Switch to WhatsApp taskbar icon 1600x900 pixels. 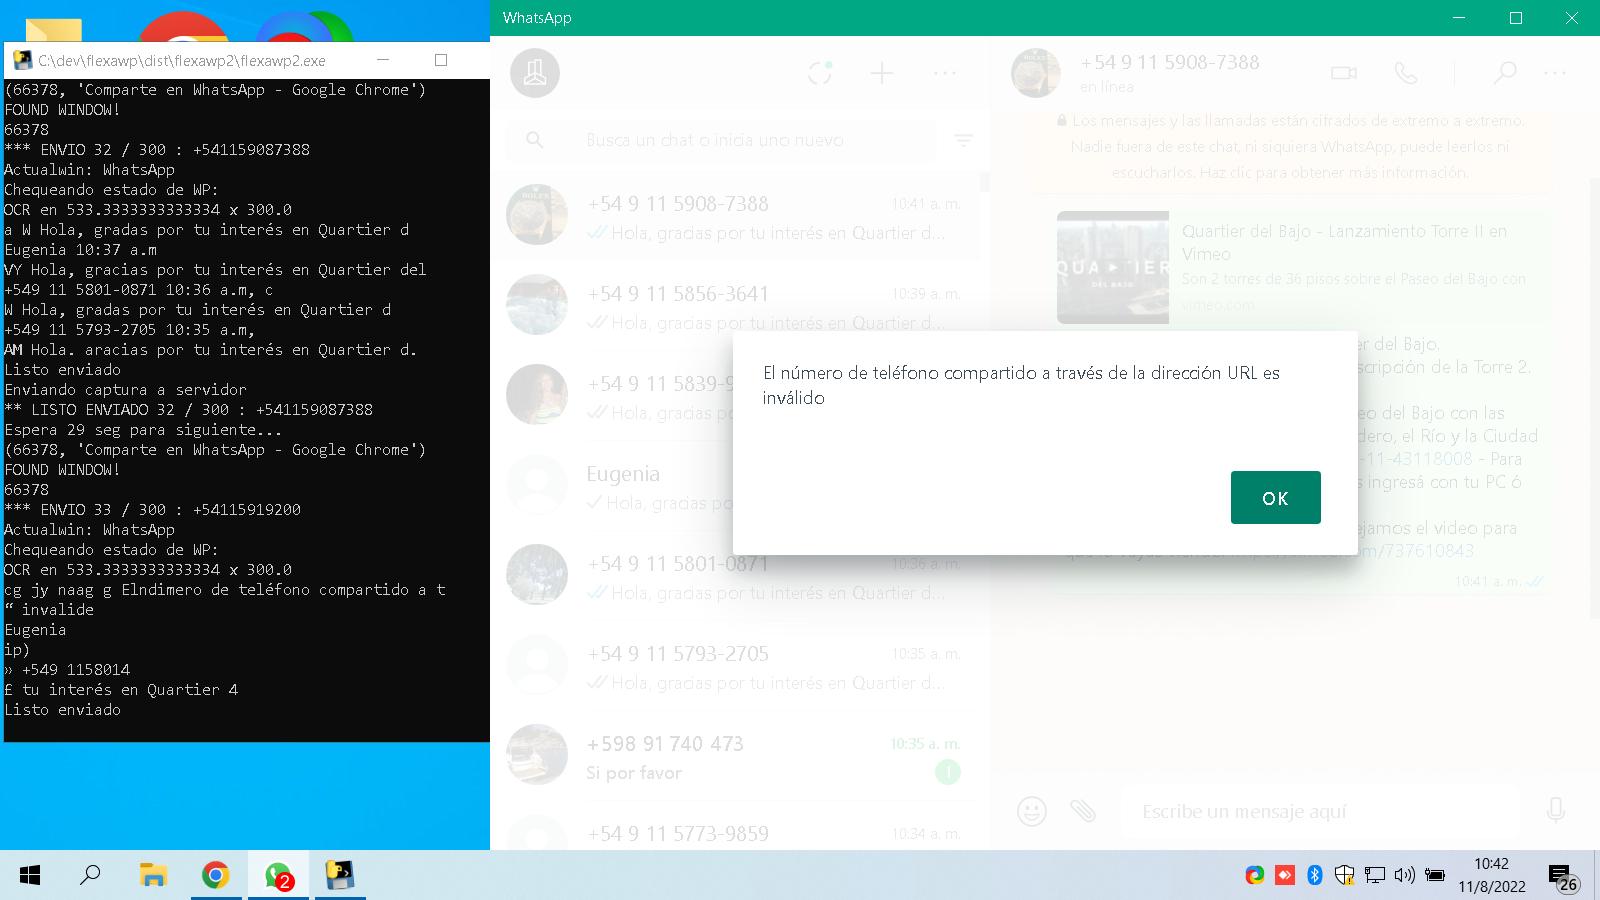point(278,876)
